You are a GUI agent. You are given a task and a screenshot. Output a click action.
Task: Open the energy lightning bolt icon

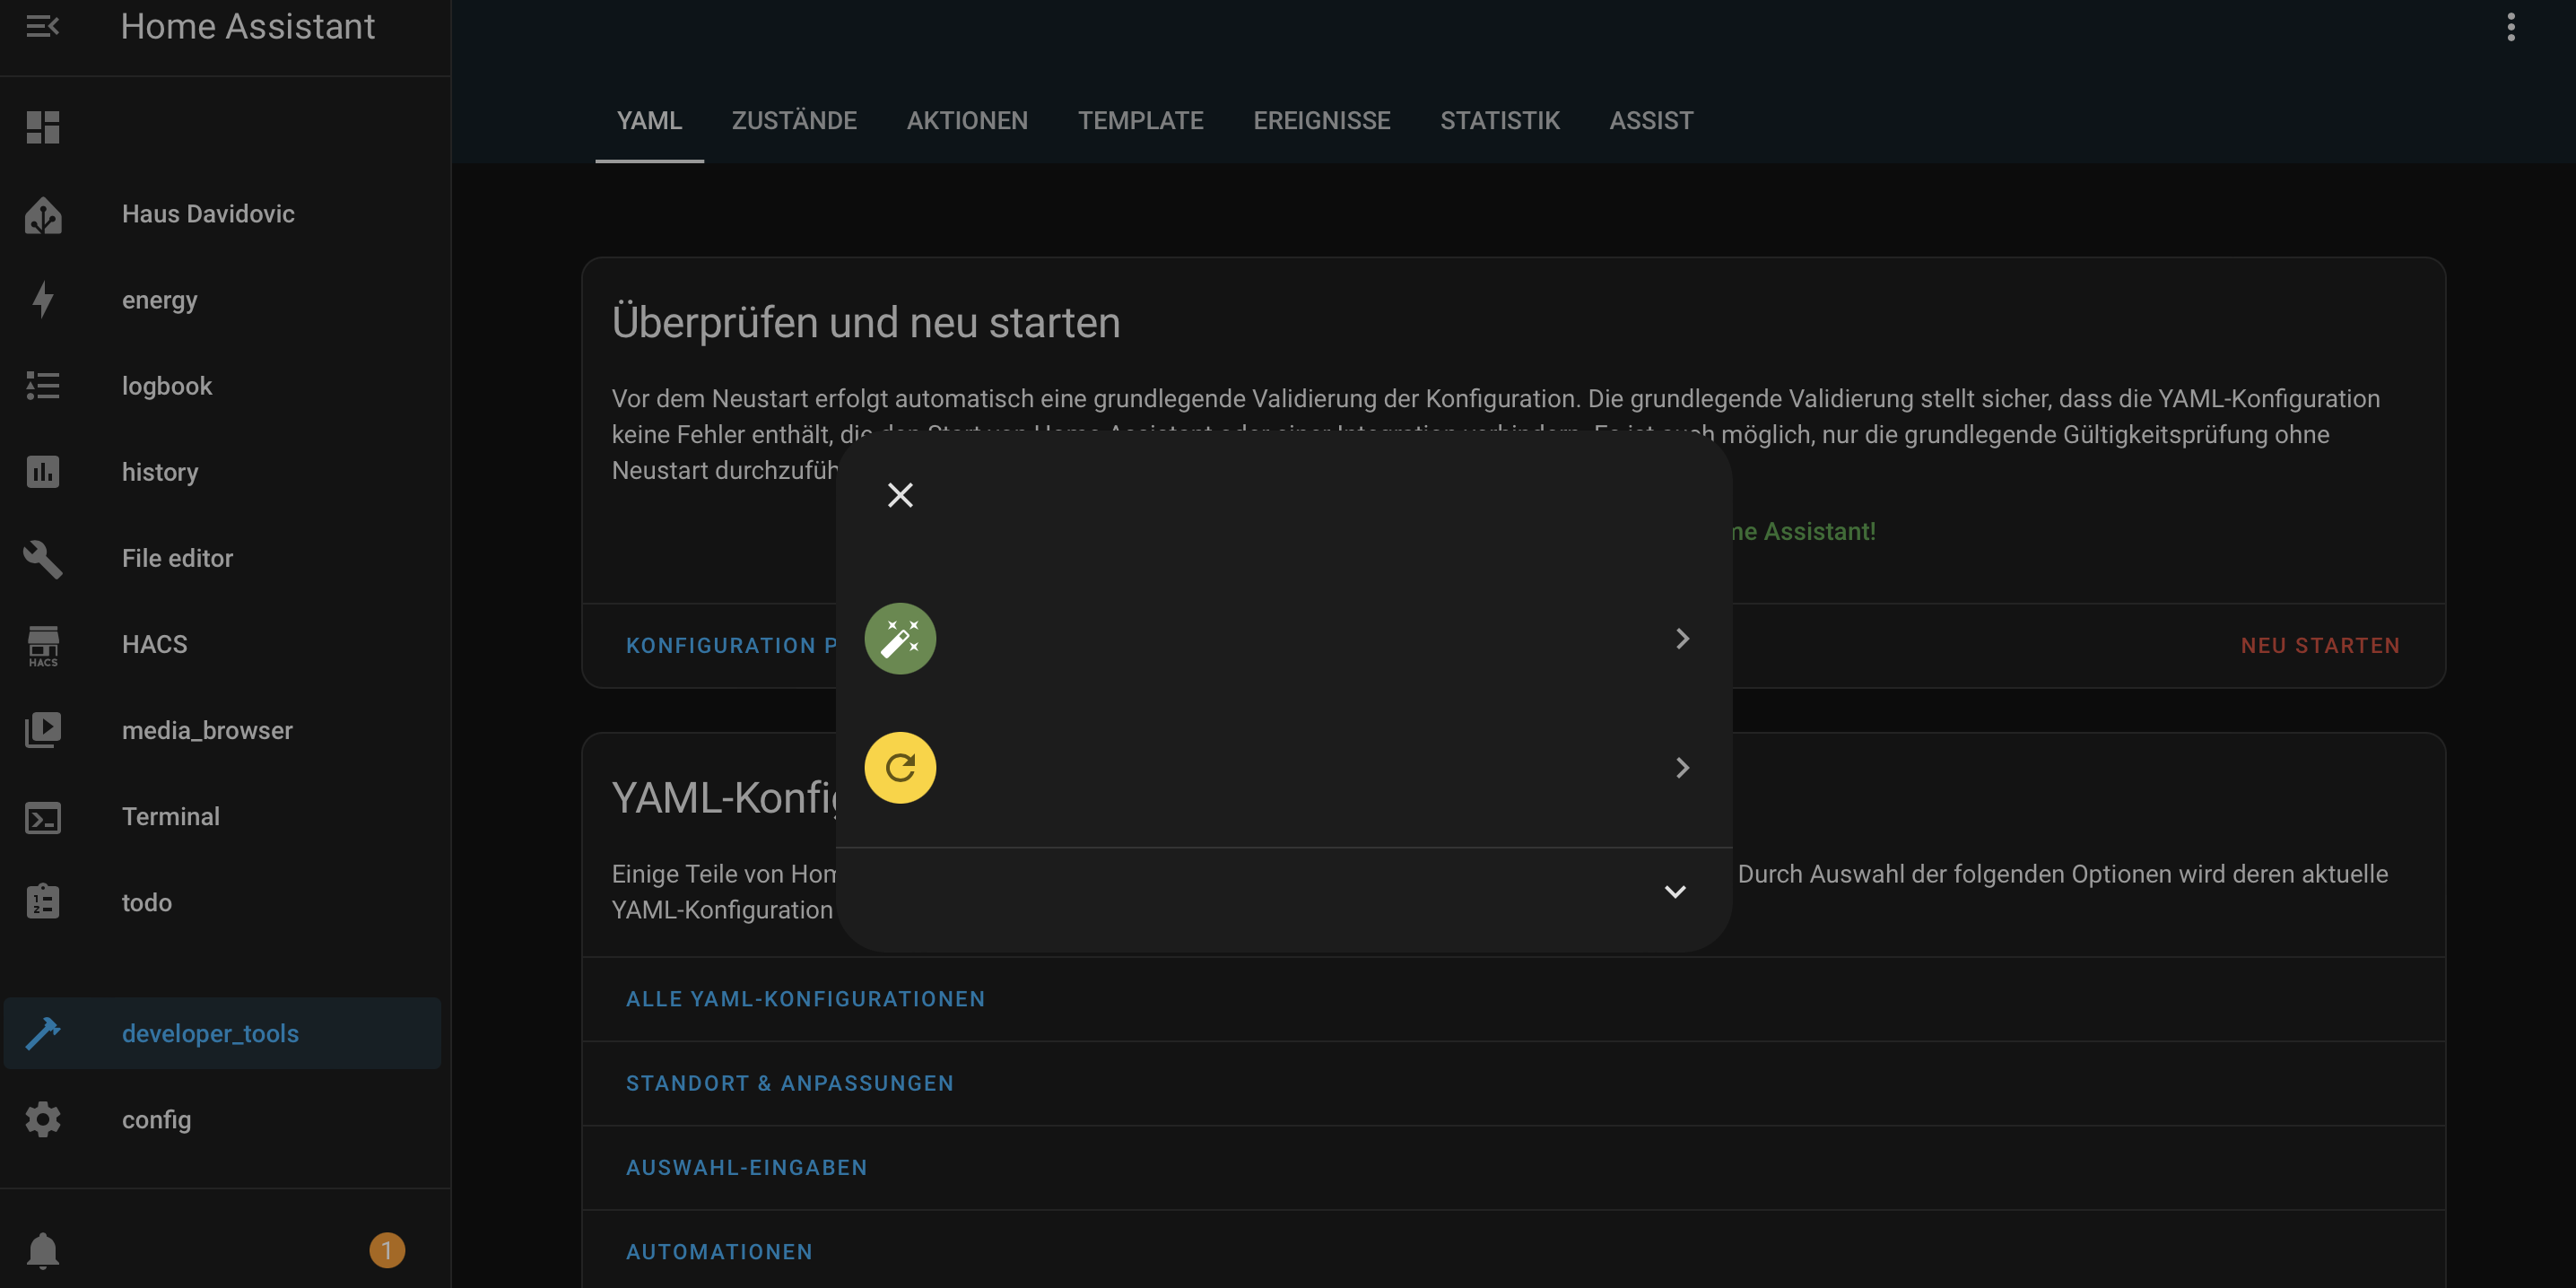click(43, 299)
